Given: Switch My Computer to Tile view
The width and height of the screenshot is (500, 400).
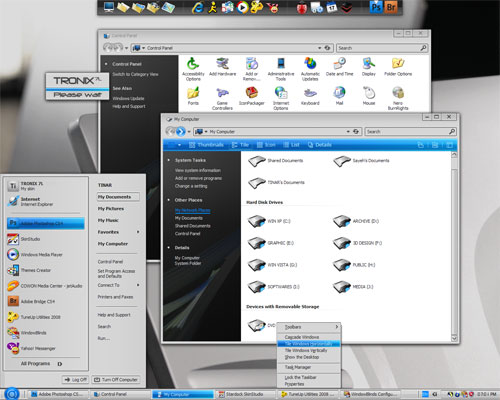Looking at the screenshot, I should click(240, 145).
